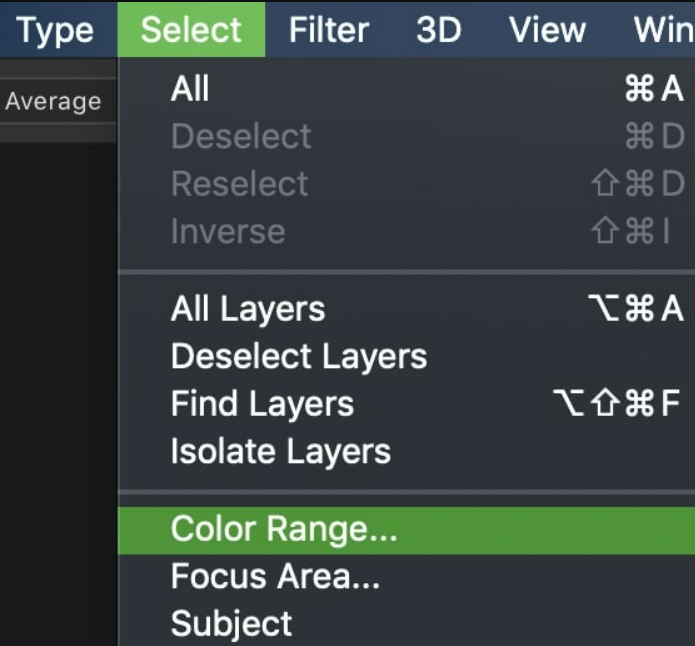
Task: Open the Average sample size dropdown
Action: coord(54,101)
